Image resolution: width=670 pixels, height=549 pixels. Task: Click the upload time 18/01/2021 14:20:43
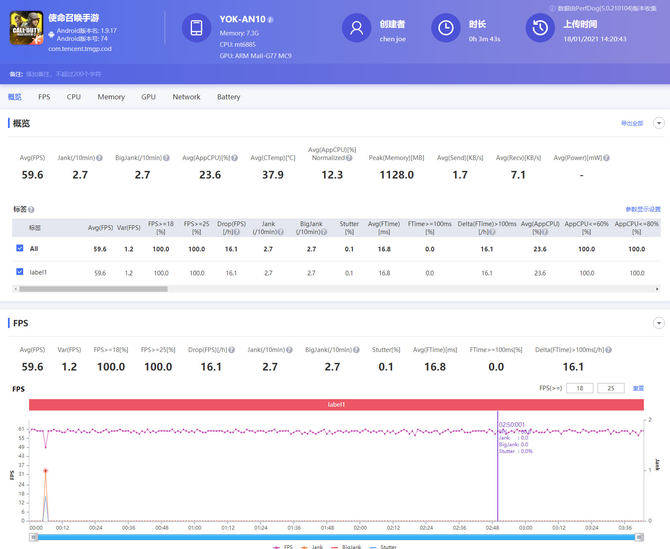click(x=595, y=39)
